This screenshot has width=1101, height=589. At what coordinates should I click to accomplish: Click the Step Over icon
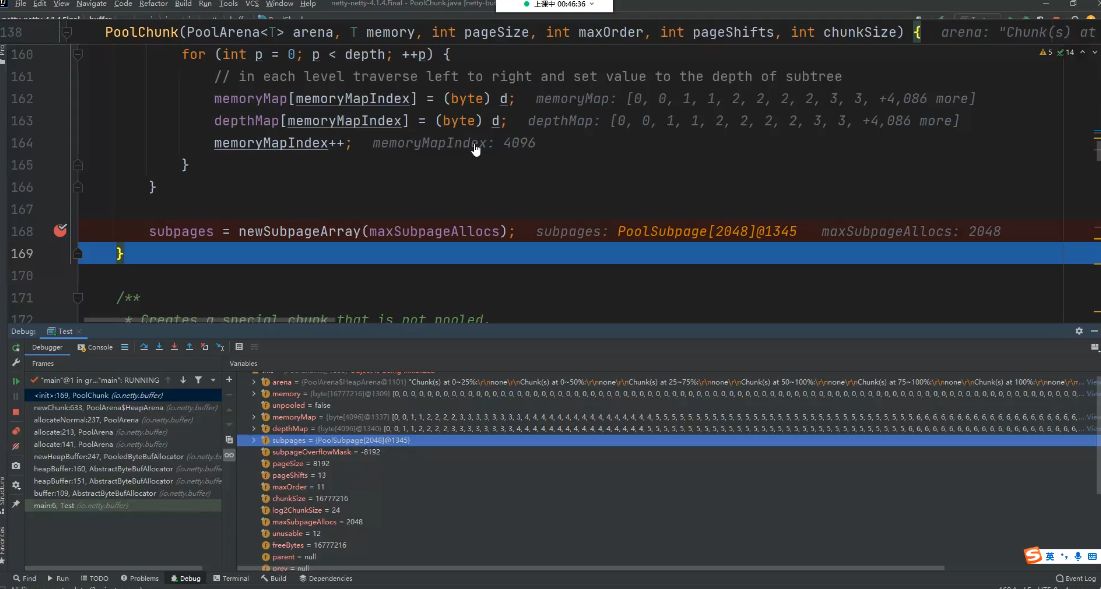pyautogui.click(x=144, y=347)
